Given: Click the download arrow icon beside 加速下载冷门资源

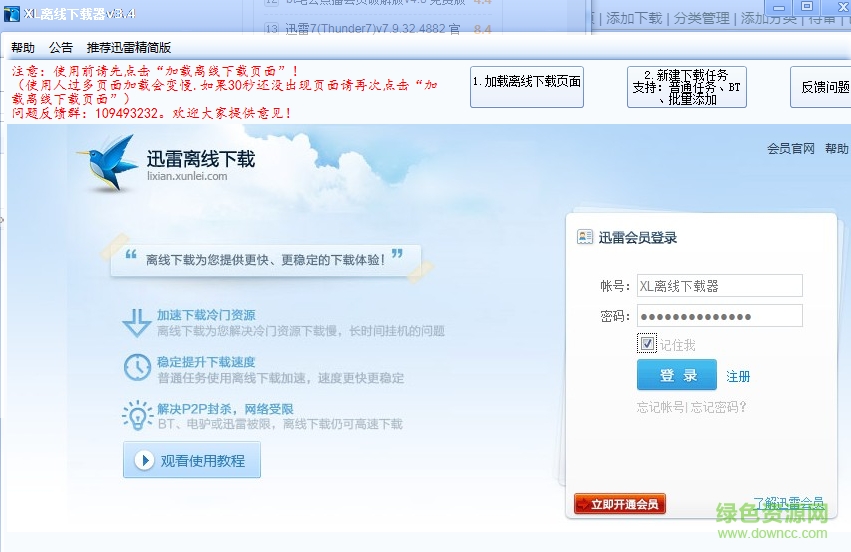Looking at the screenshot, I should [x=137, y=323].
